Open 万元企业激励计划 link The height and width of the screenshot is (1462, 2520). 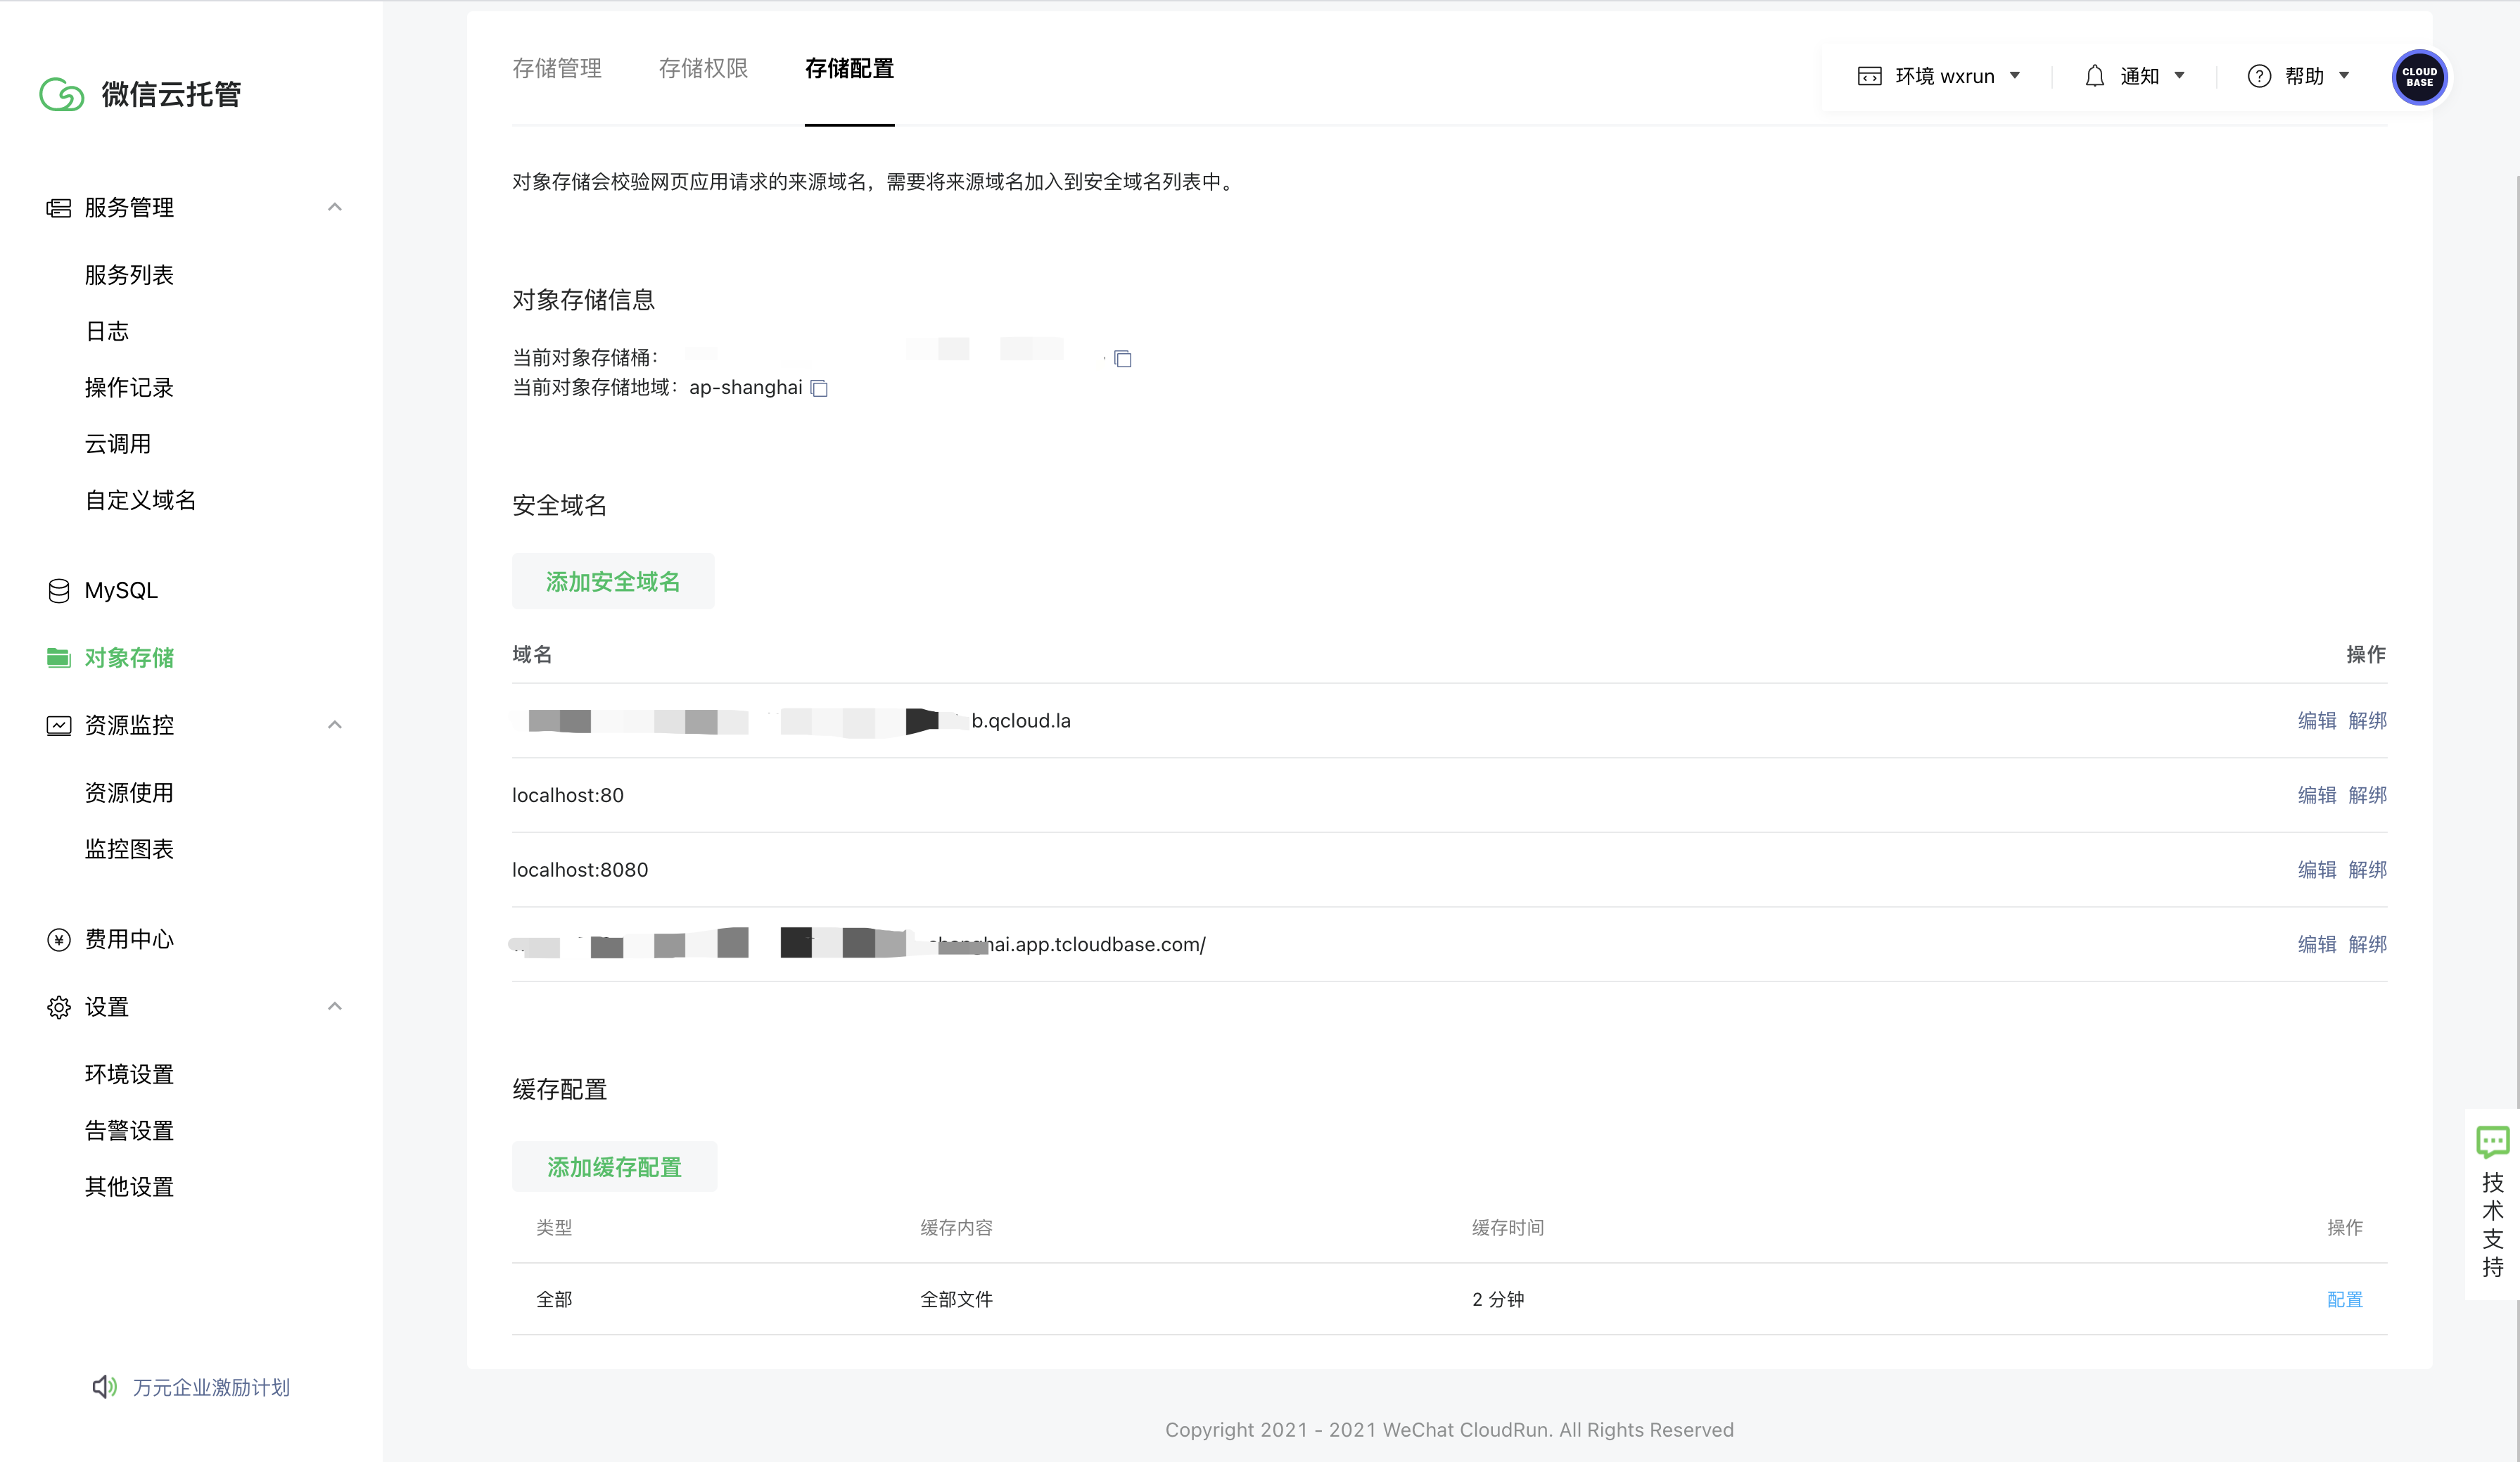pyautogui.click(x=211, y=1387)
